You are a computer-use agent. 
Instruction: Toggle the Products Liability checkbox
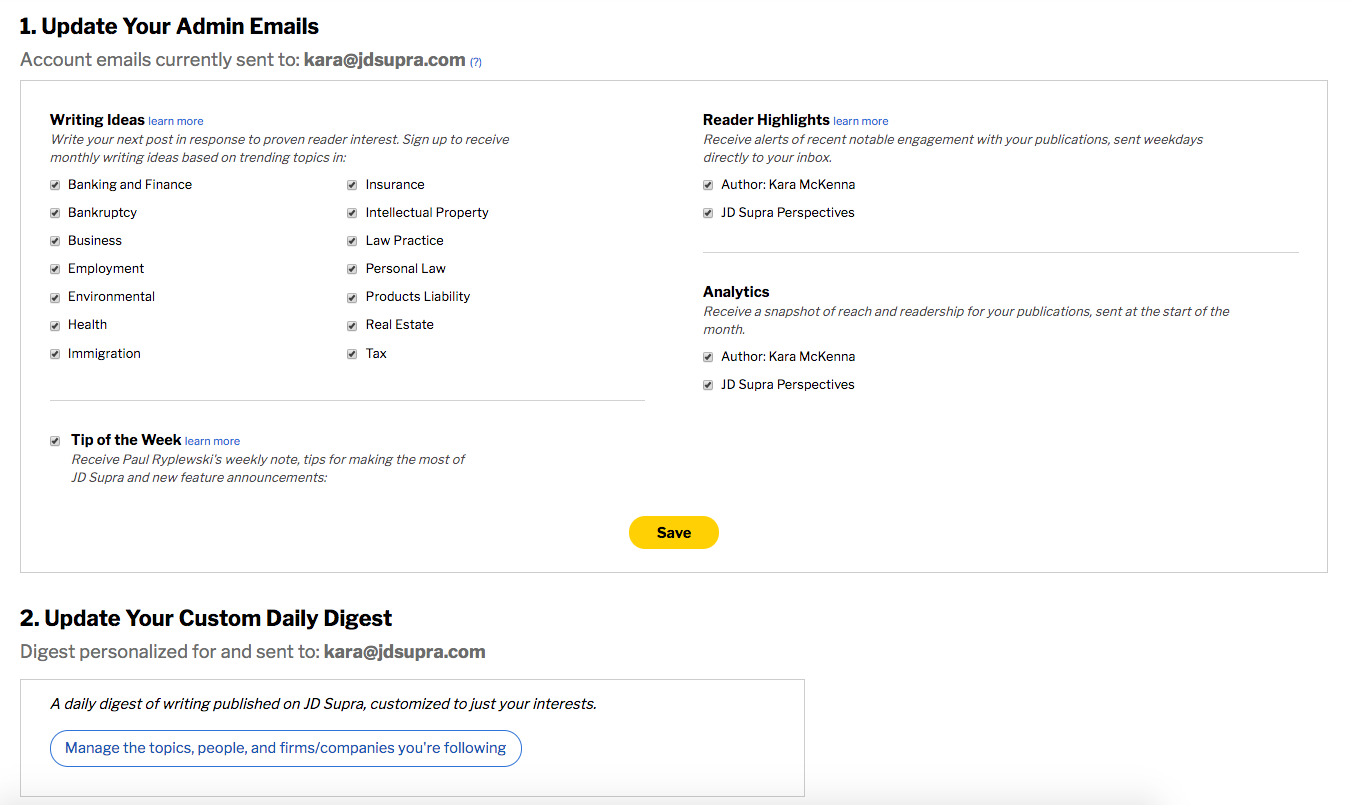coord(352,297)
